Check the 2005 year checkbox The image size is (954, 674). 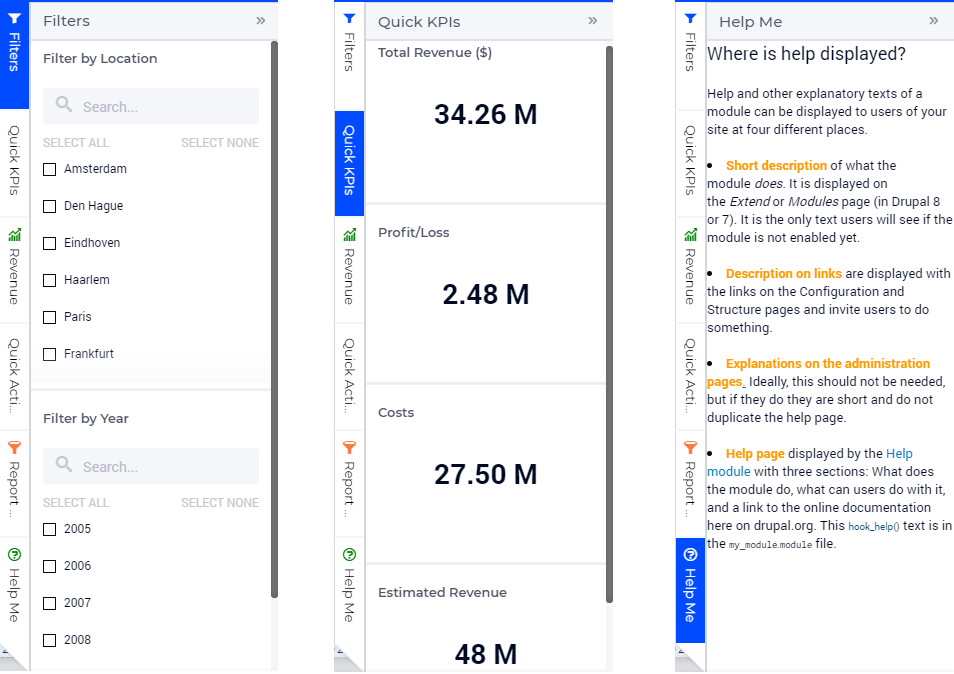pyautogui.click(x=48, y=529)
